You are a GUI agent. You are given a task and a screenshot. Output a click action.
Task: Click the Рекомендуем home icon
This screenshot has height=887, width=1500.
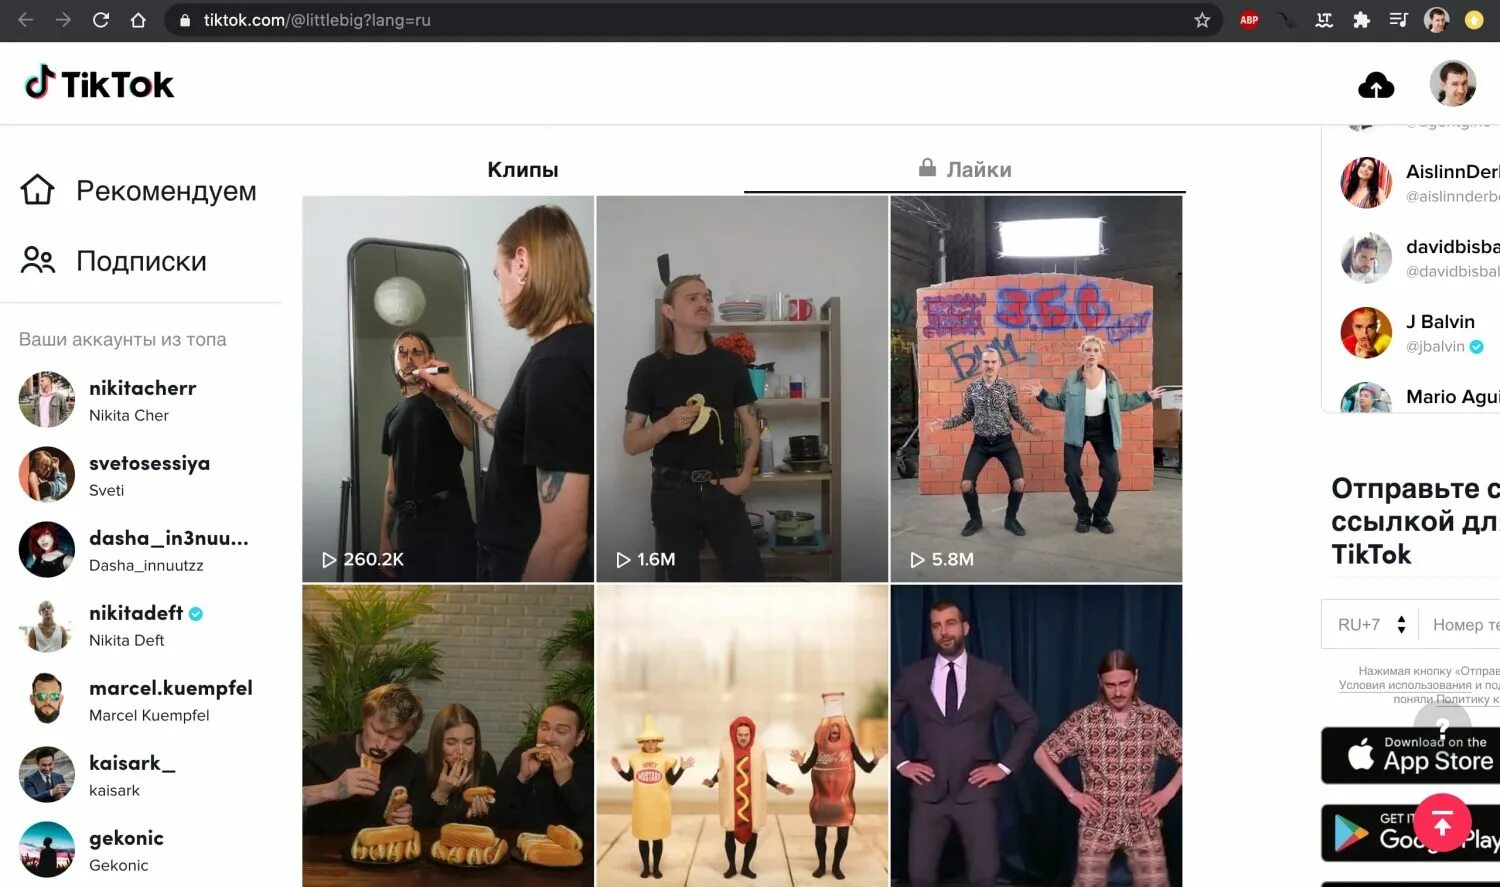(37, 190)
